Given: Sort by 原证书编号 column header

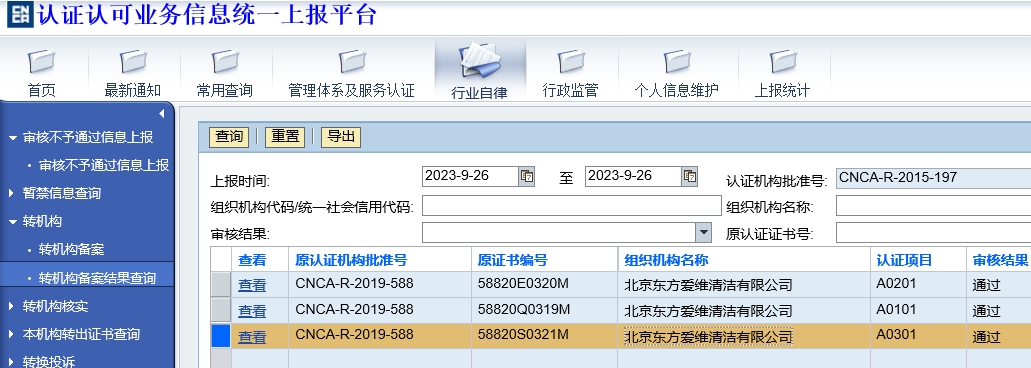Looking at the screenshot, I should [513, 260].
